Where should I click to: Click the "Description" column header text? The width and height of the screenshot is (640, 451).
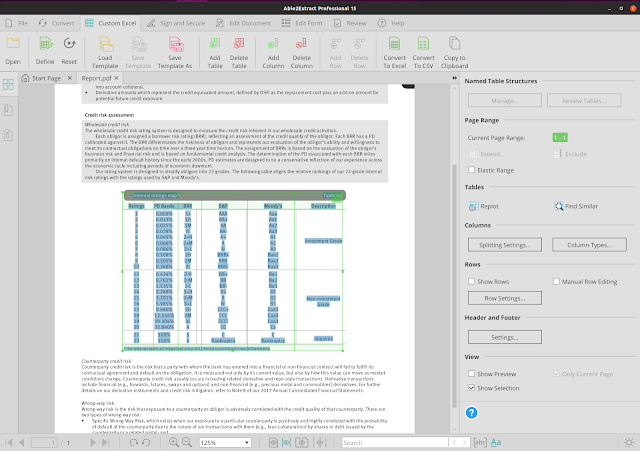(x=323, y=206)
